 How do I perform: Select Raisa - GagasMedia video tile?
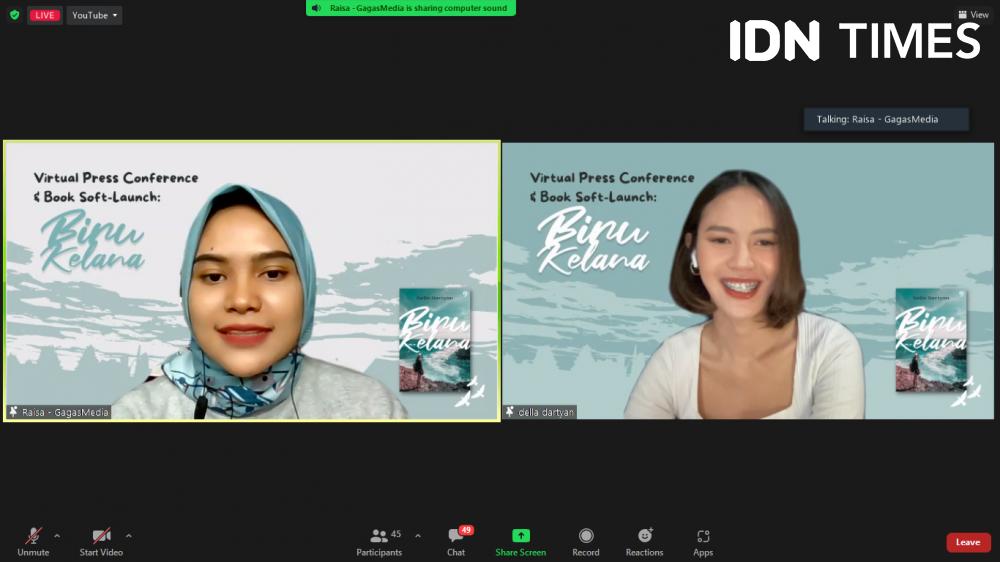click(252, 281)
